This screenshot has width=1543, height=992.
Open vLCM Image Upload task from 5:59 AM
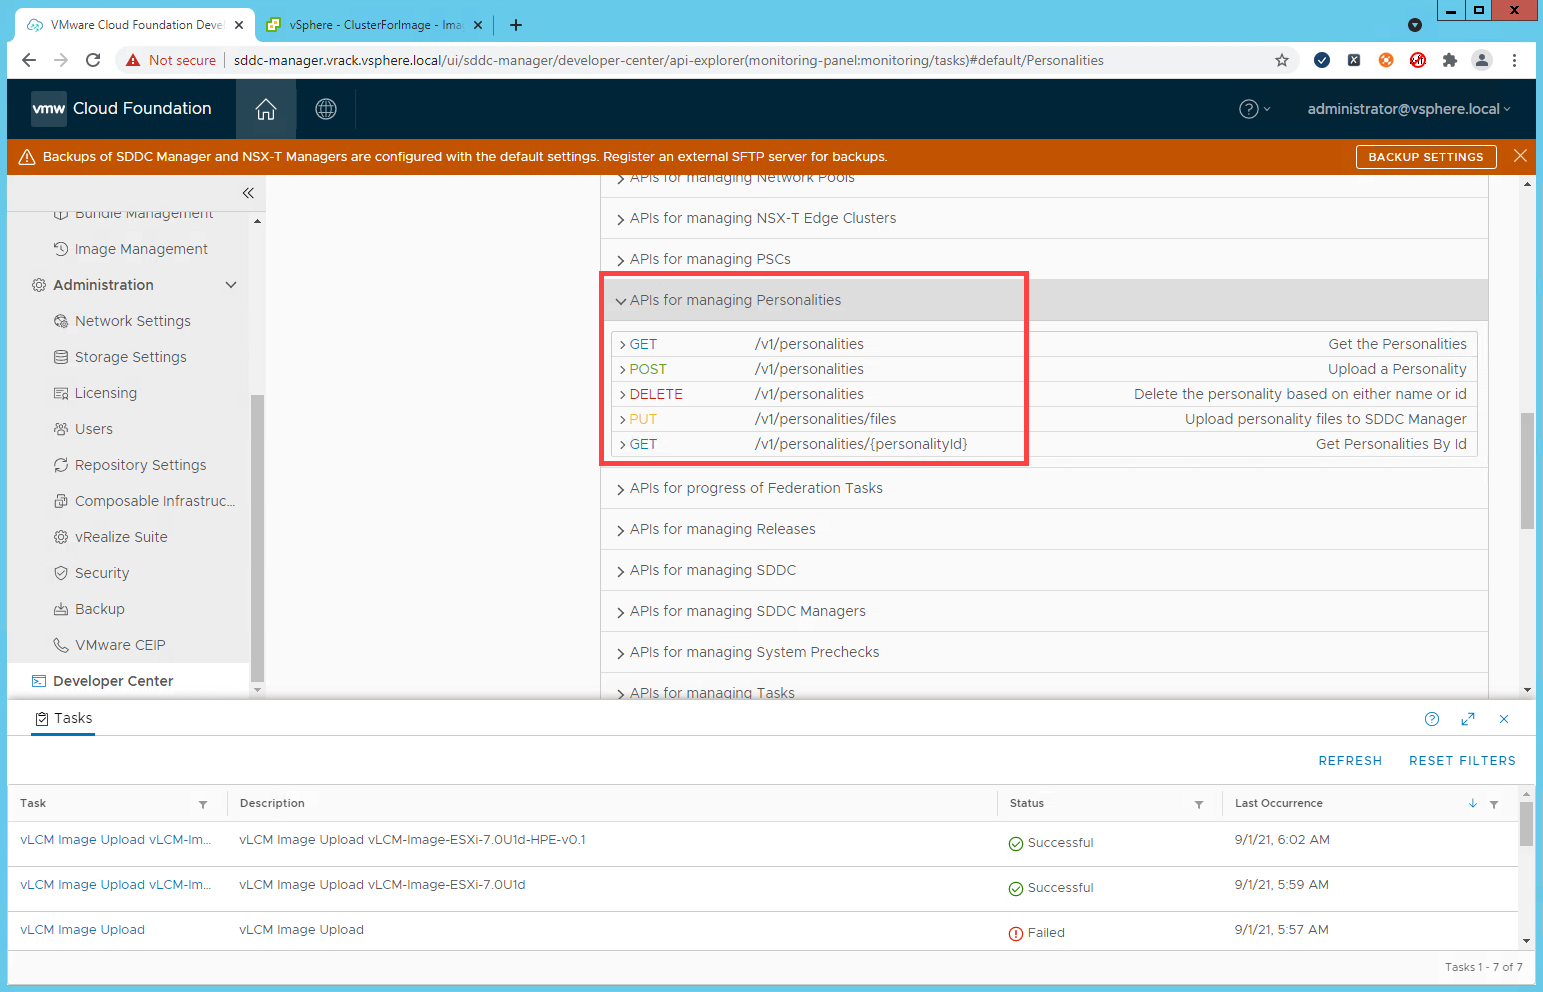116,885
